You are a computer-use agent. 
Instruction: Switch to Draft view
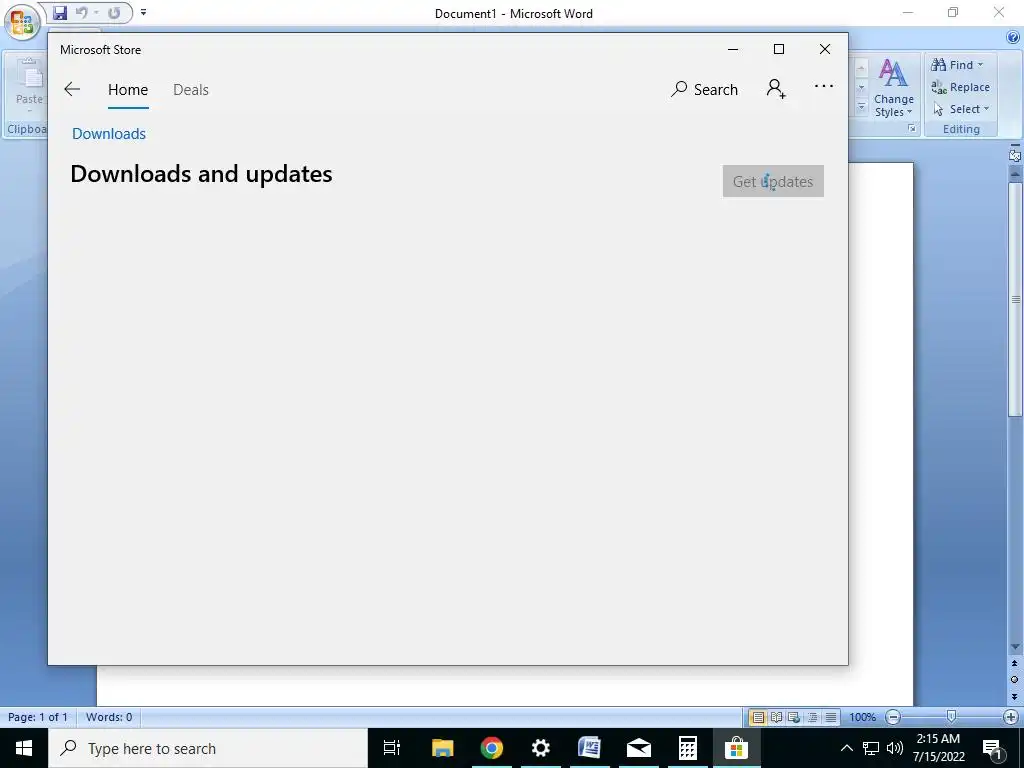830,717
